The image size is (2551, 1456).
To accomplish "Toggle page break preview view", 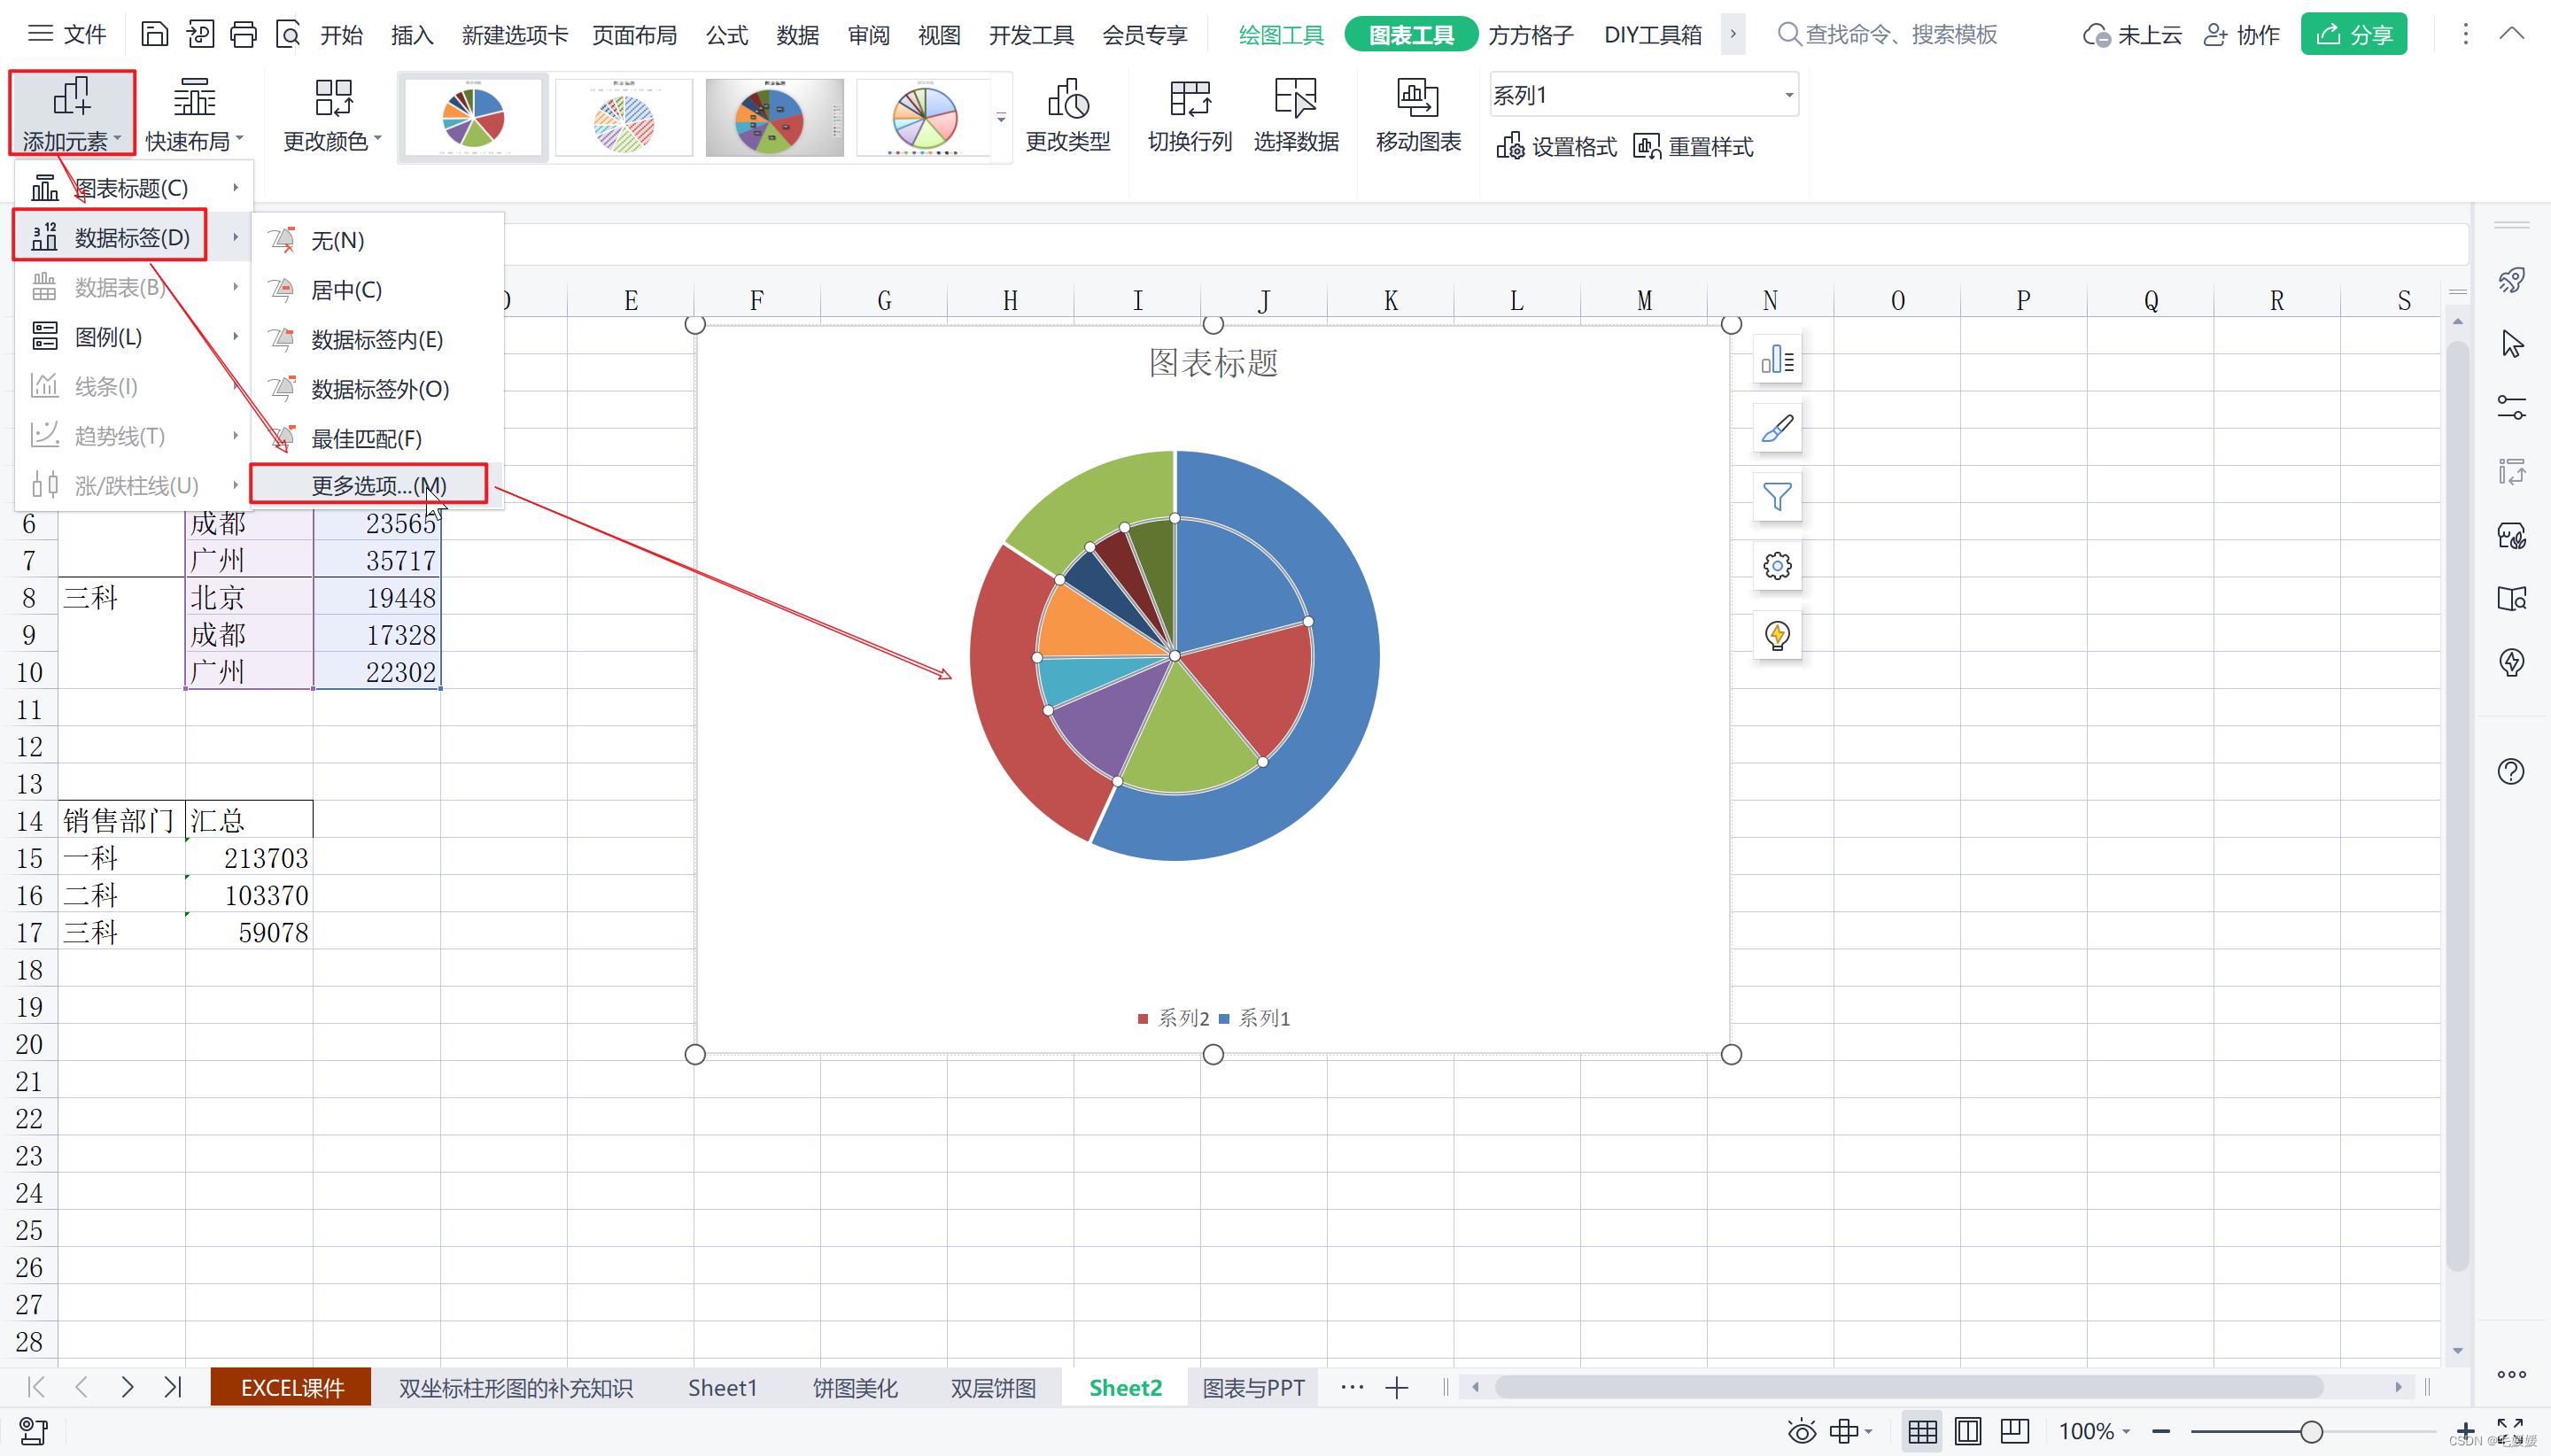I will [2014, 1431].
